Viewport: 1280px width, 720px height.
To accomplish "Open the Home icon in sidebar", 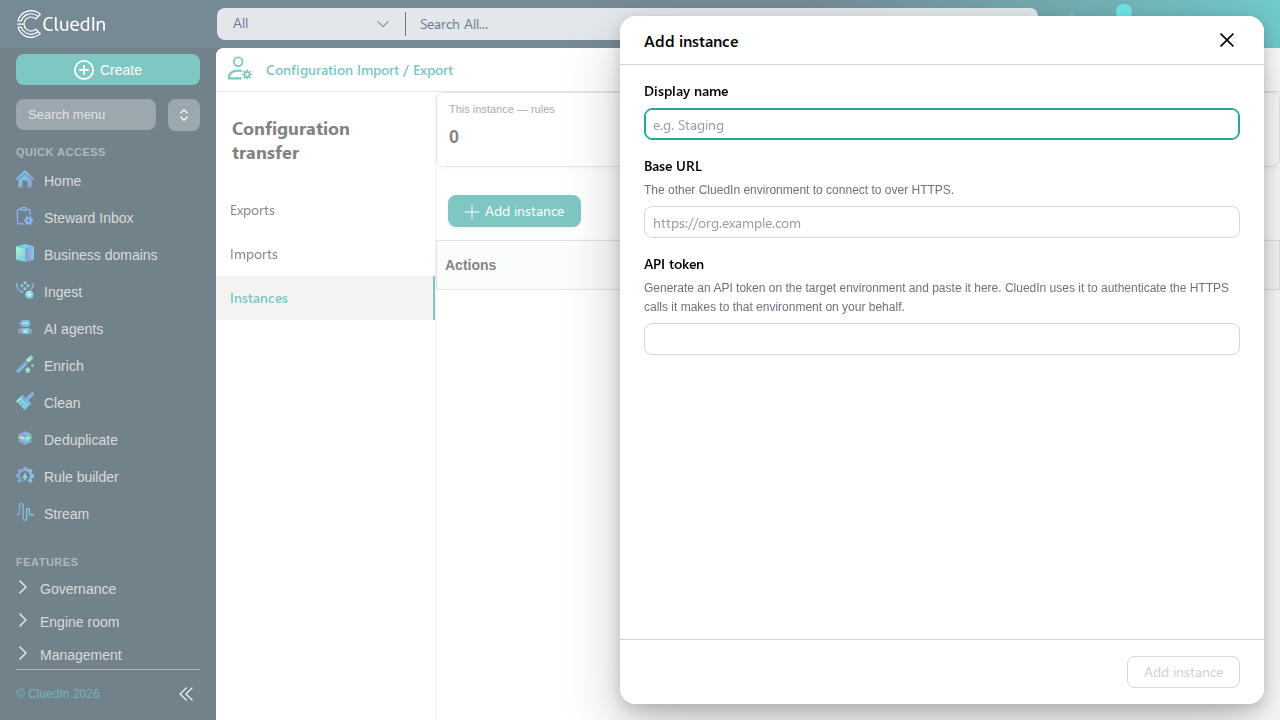I will coord(25,180).
